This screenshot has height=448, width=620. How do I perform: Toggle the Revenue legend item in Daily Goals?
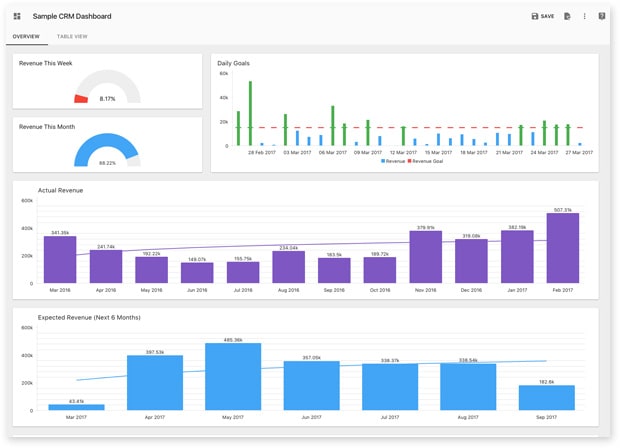(x=395, y=160)
